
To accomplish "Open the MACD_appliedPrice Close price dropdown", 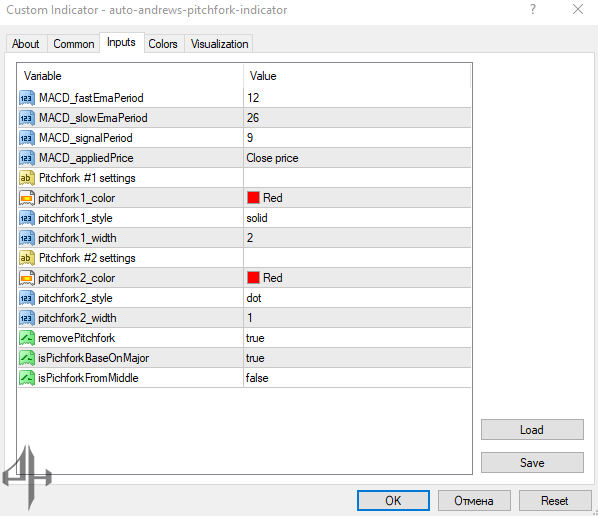I will tap(357, 158).
